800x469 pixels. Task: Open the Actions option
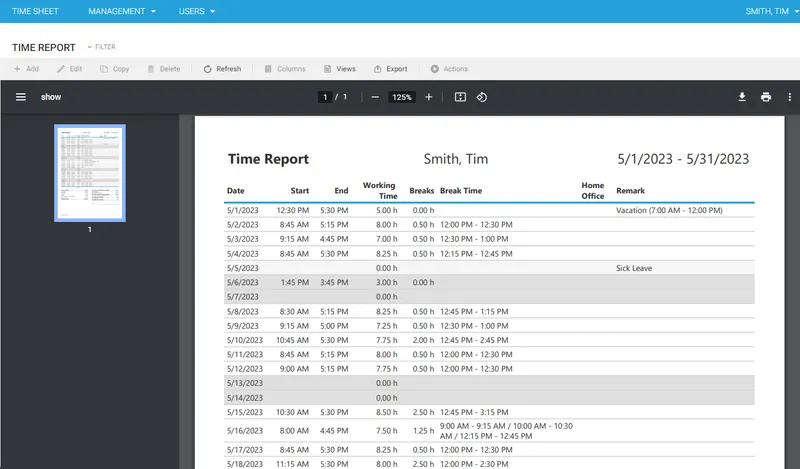(x=449, y=69)
